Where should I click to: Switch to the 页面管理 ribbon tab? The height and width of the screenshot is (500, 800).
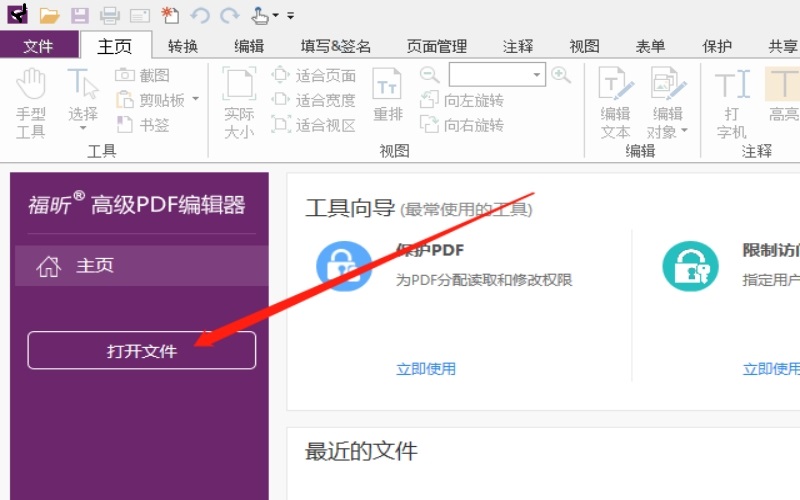pyautogui.click(x=437, y=46)
